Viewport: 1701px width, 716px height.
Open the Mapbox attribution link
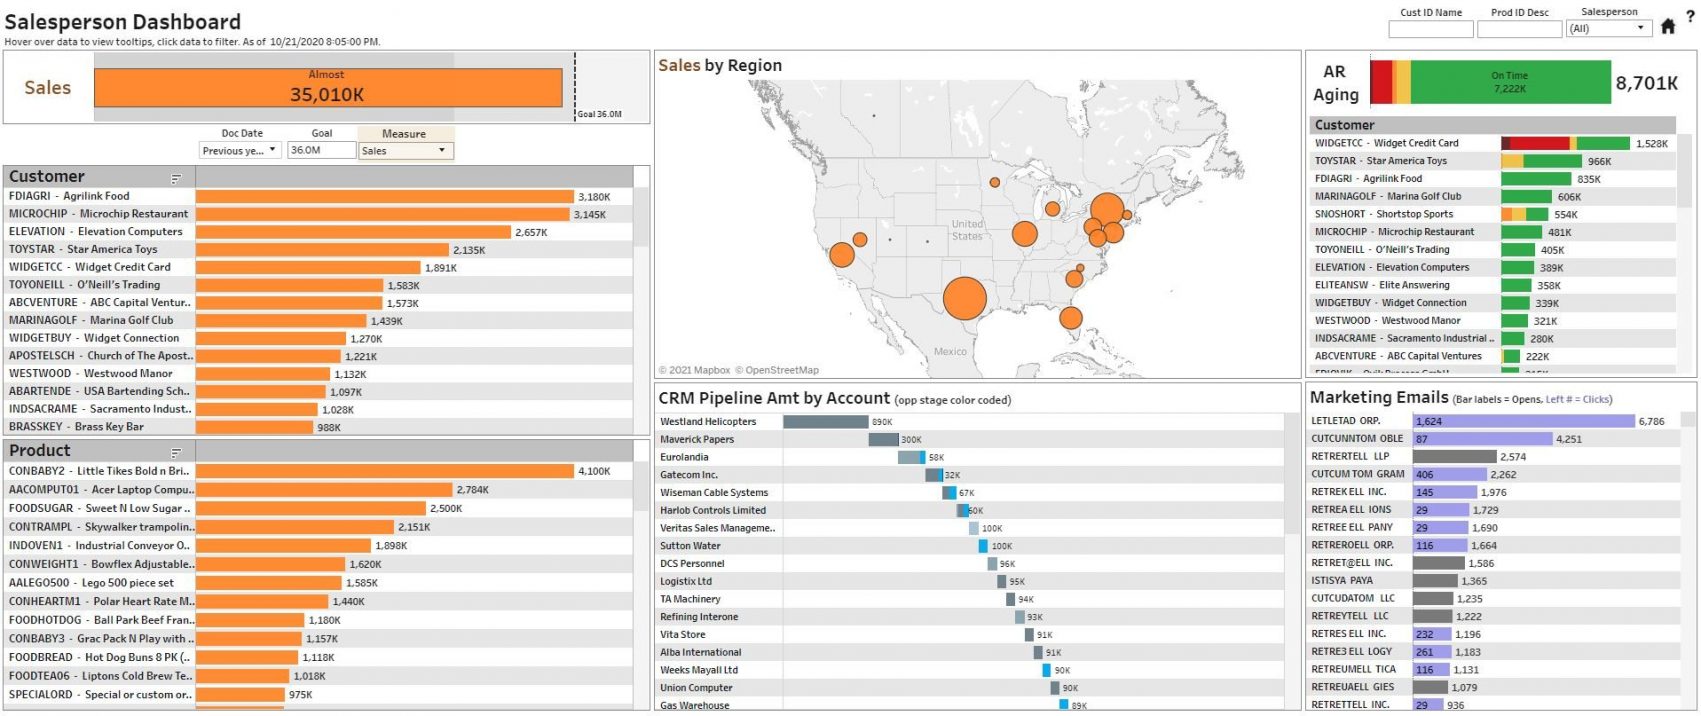(694, 370)
